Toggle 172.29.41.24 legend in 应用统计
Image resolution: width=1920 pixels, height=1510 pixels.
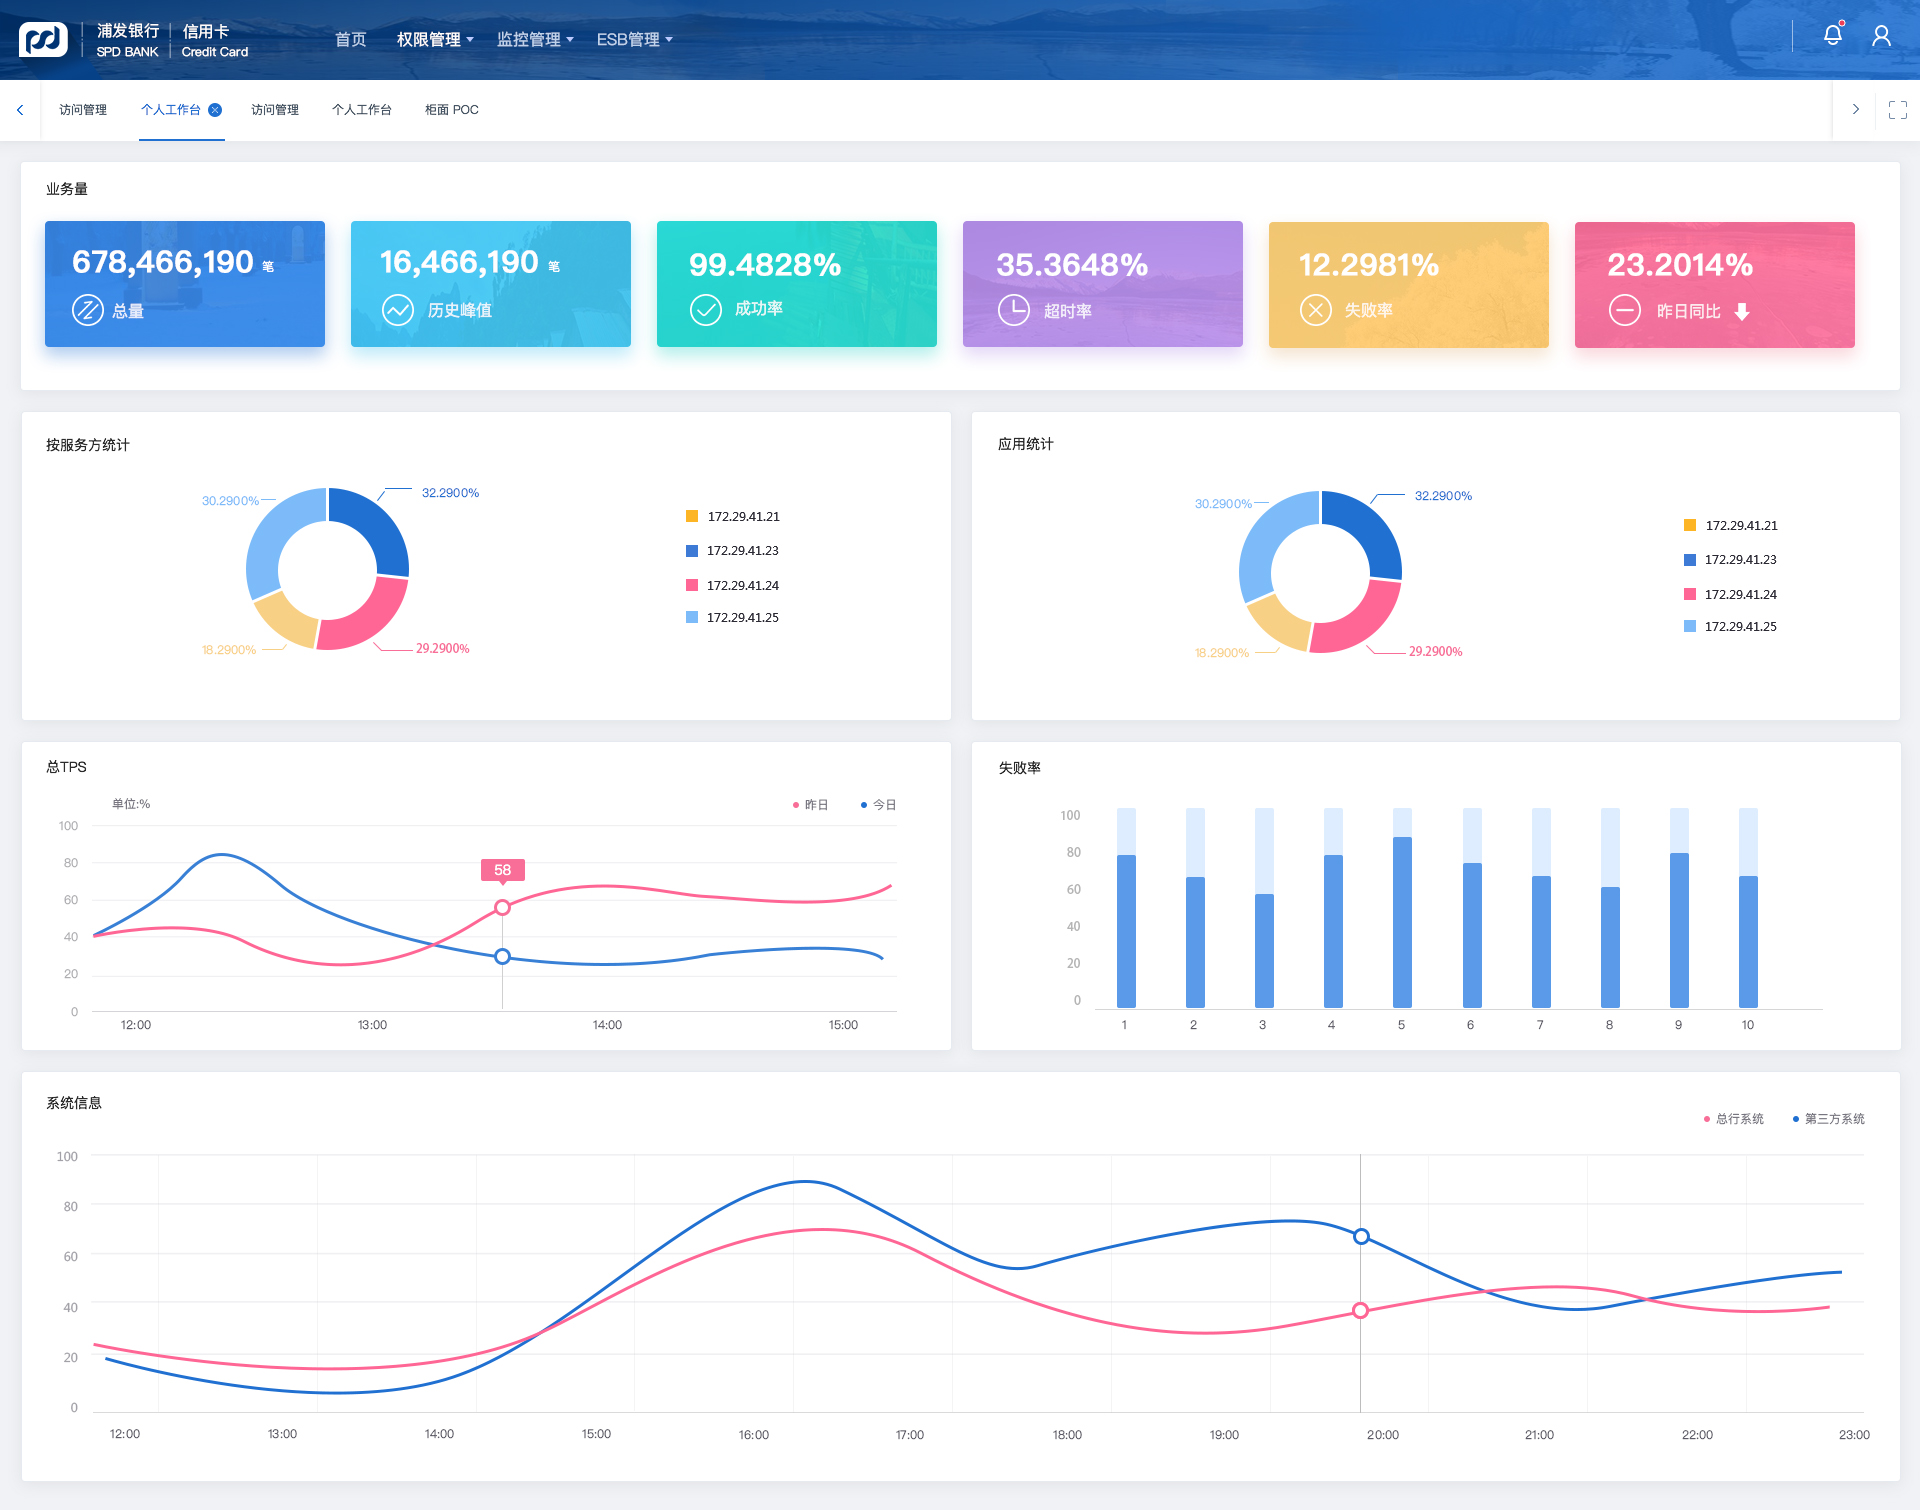coord(1731,594)
